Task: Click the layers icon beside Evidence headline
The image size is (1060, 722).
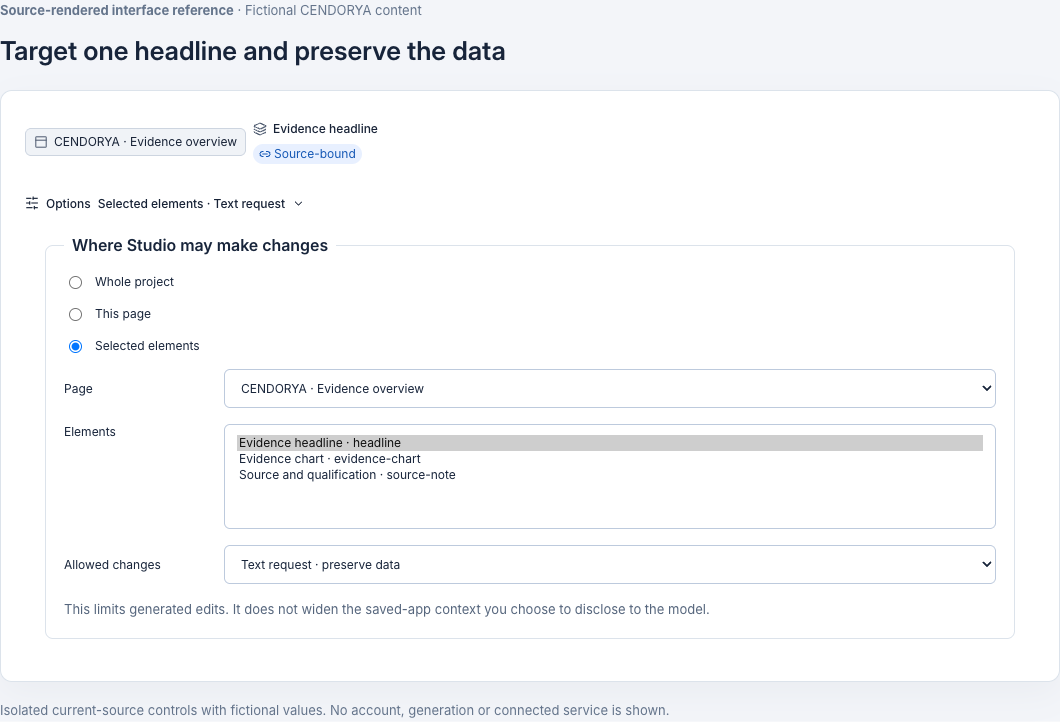Action: 260,129
